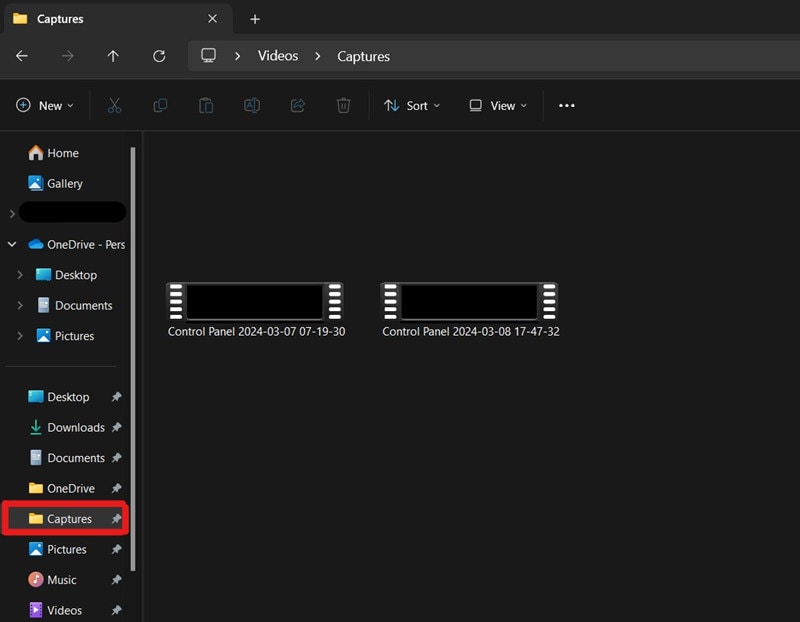Click the Share icon in the toolbar

pyautogui.click(x=297, y=105)
